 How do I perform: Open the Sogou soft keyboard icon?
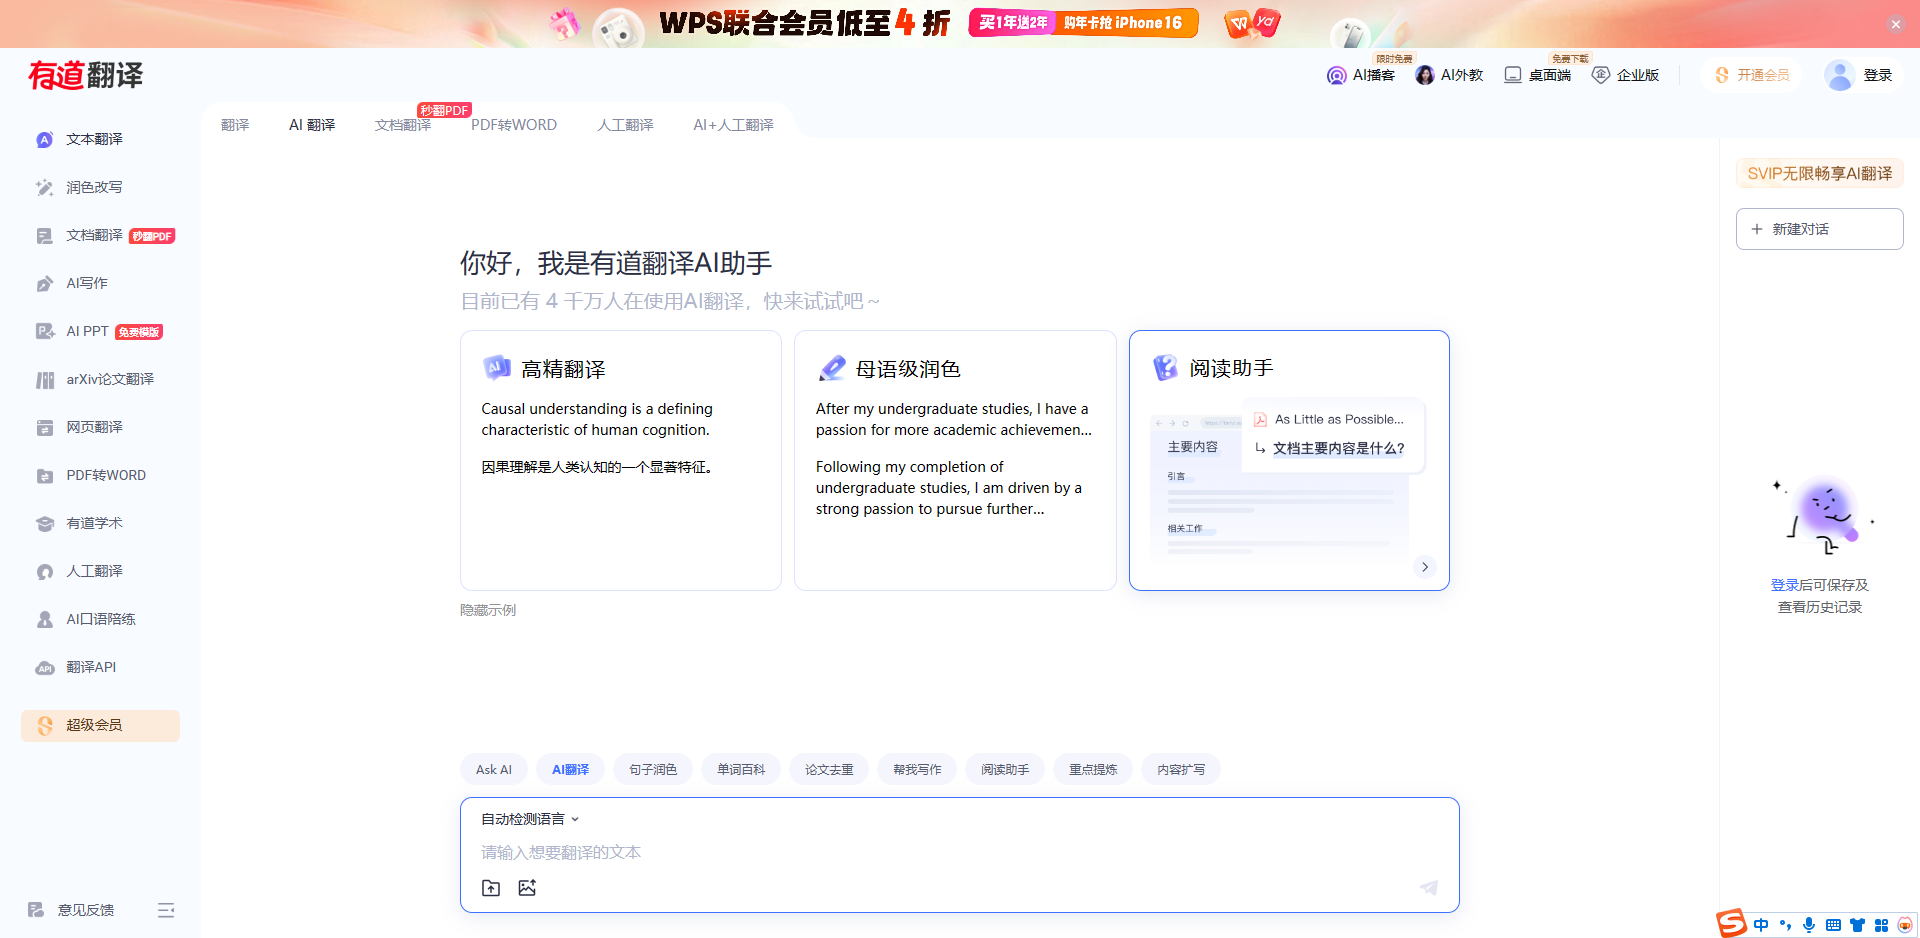coord(1833,925)
